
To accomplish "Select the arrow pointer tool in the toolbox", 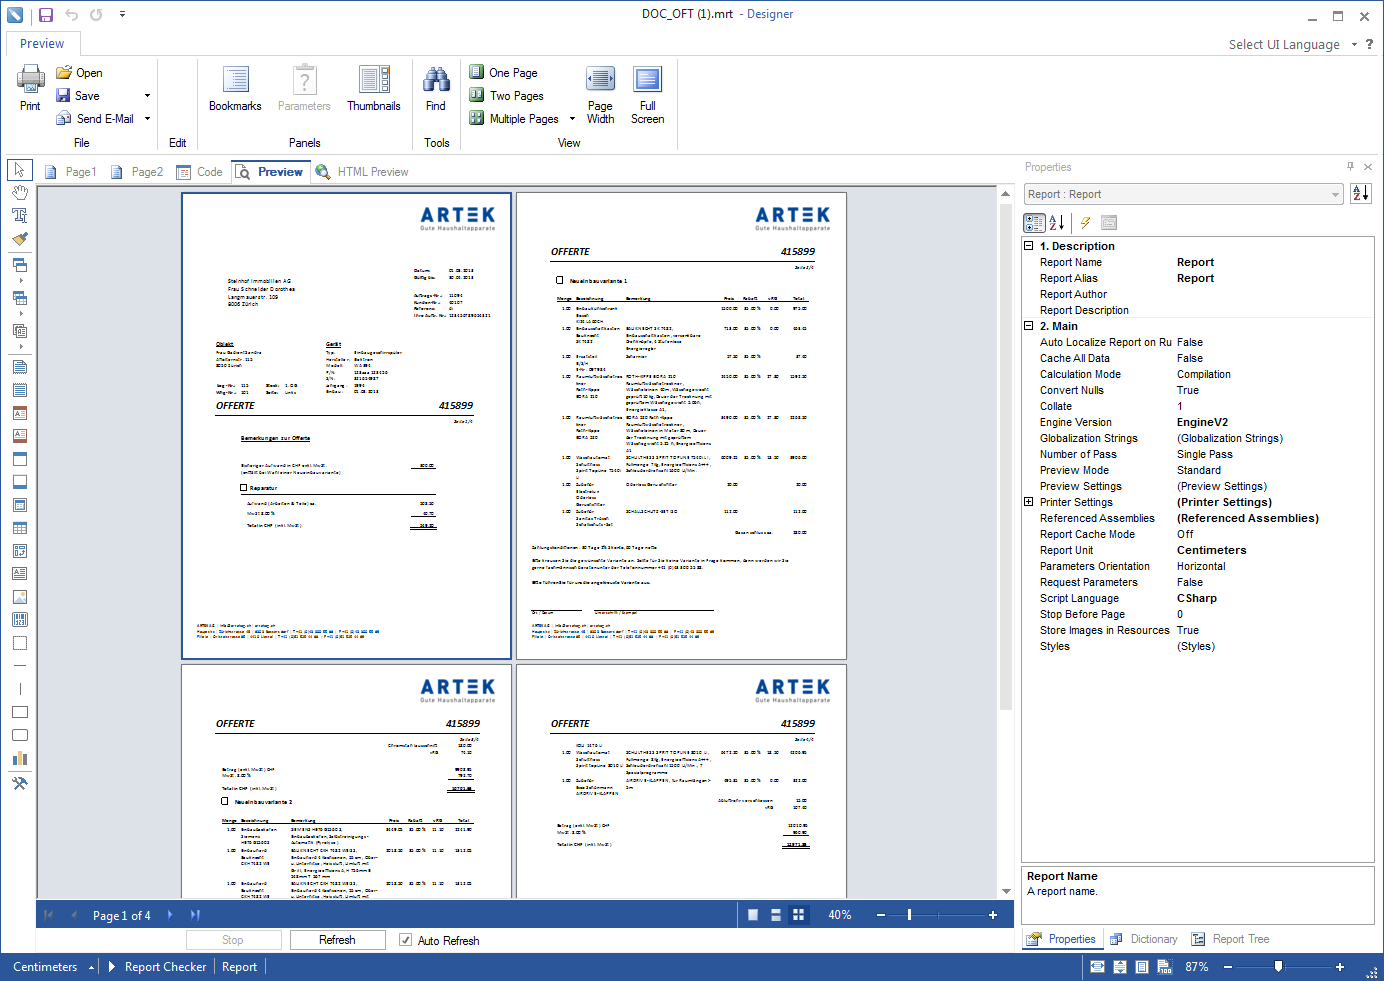I will click(19, 170).
